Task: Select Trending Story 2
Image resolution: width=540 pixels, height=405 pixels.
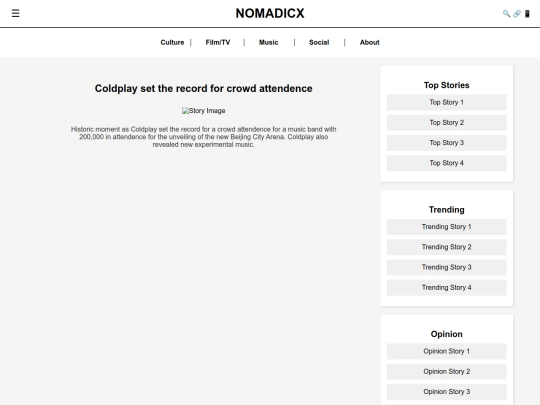Action: 447,247
